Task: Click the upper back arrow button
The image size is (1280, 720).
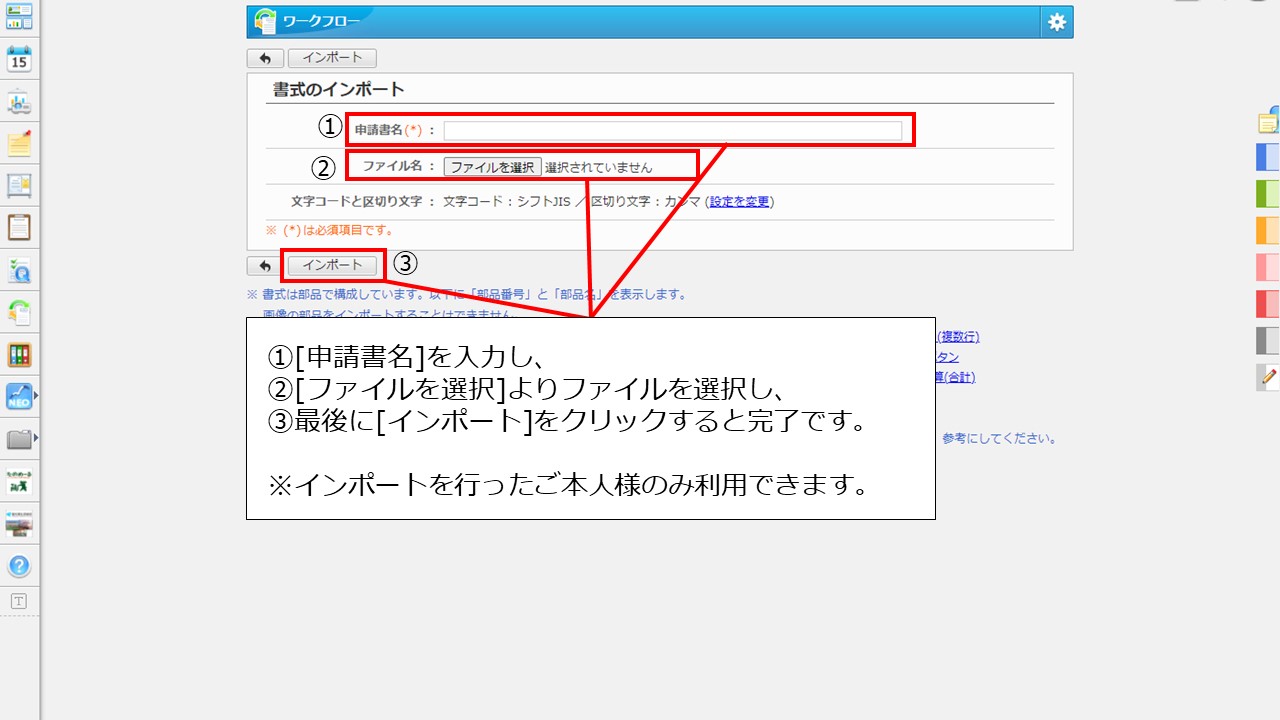Action: click(x=265, y=58)
